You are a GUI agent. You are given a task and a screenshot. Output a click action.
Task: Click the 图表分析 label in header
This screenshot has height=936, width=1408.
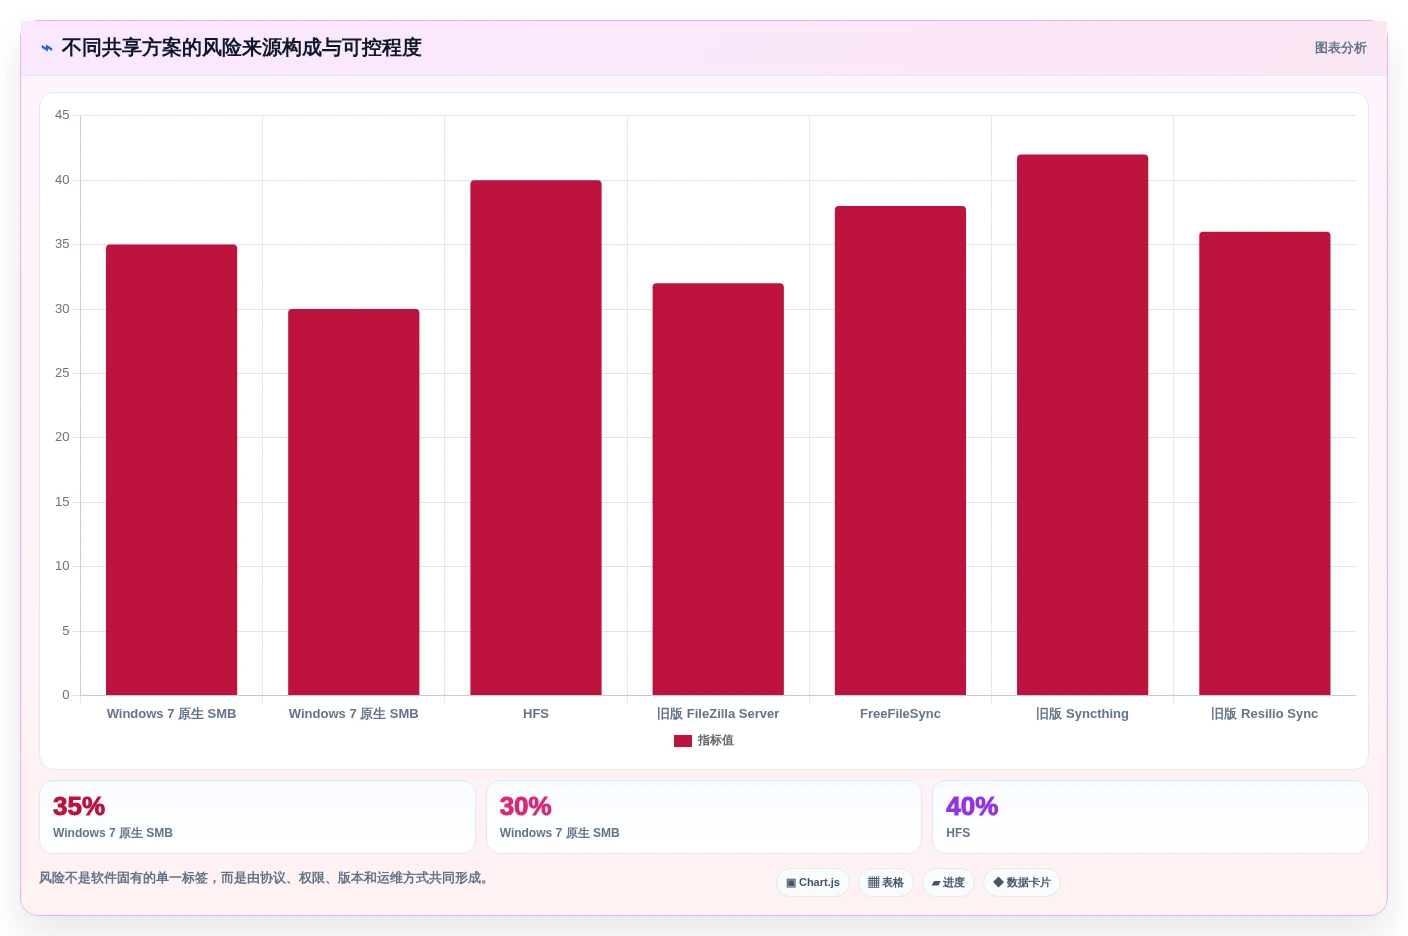1340,48
